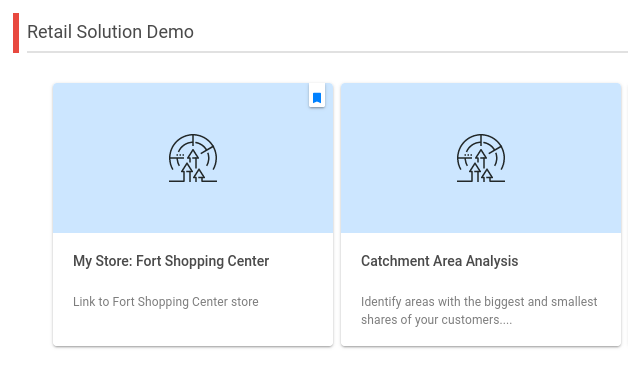The width and height of the screenshot is (628, 376).
Task: Toggle bookmark on Fort Shopping Center card
Action: click(317, 97)
